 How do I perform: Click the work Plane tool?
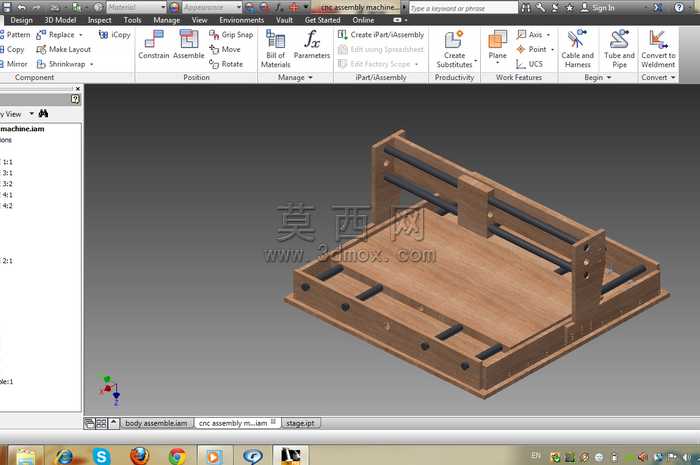coord(497,44)
